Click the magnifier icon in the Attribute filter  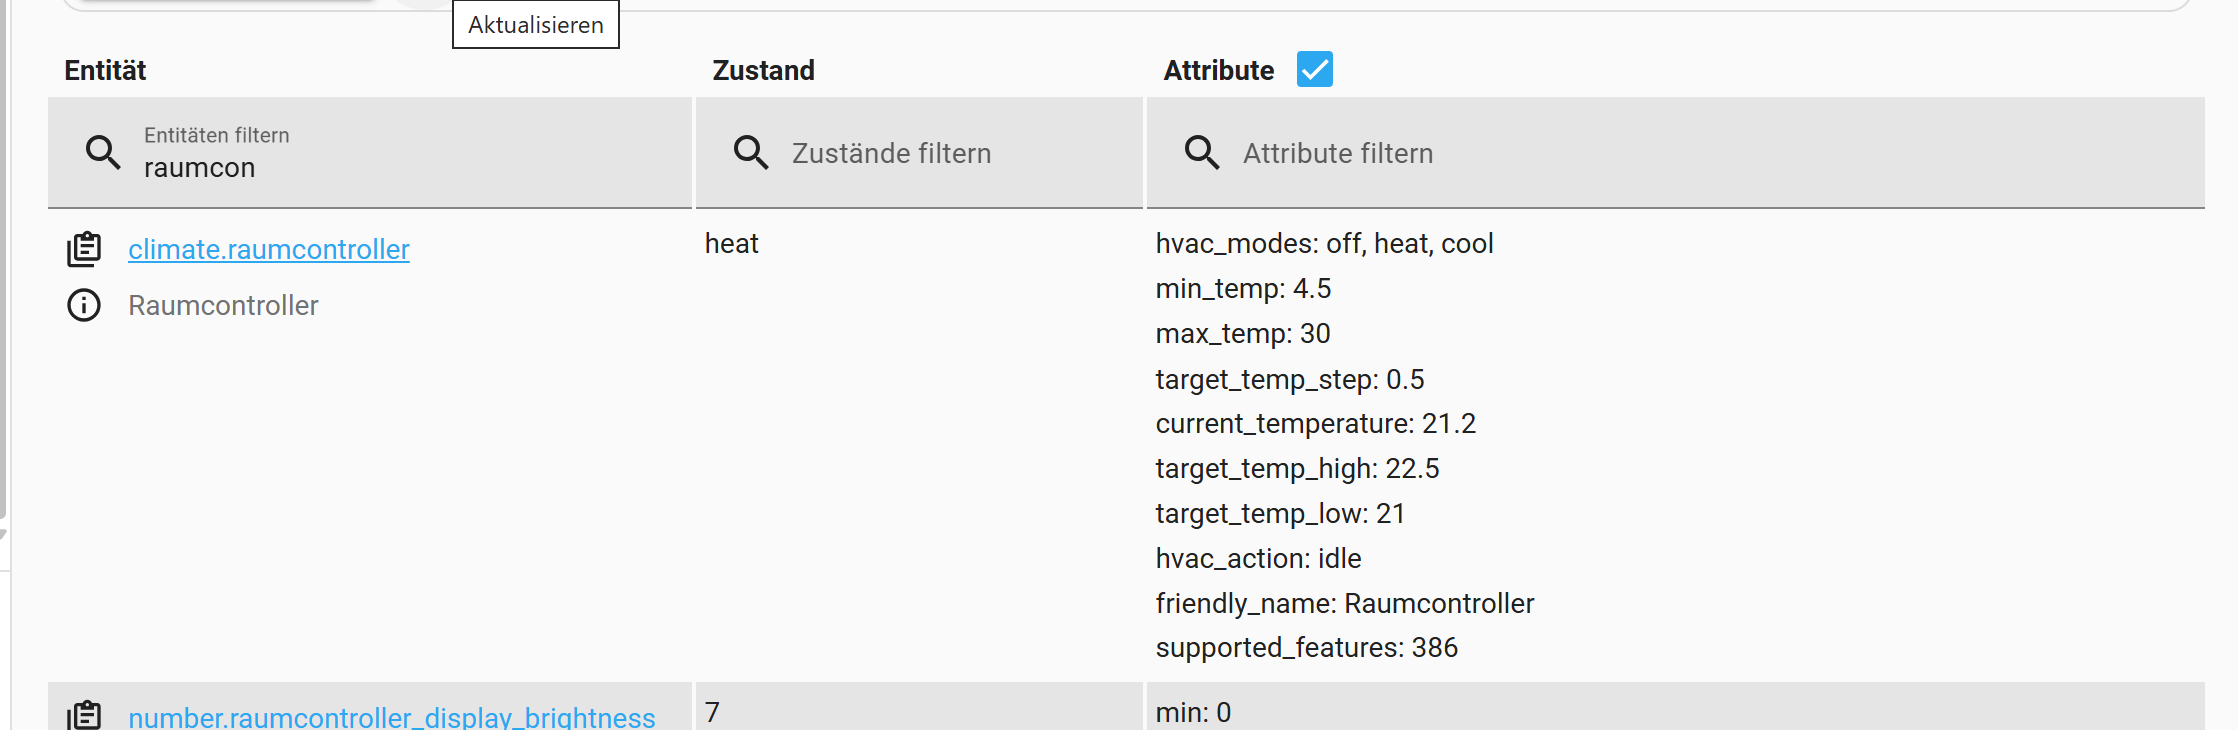(x=1202, y=152)
